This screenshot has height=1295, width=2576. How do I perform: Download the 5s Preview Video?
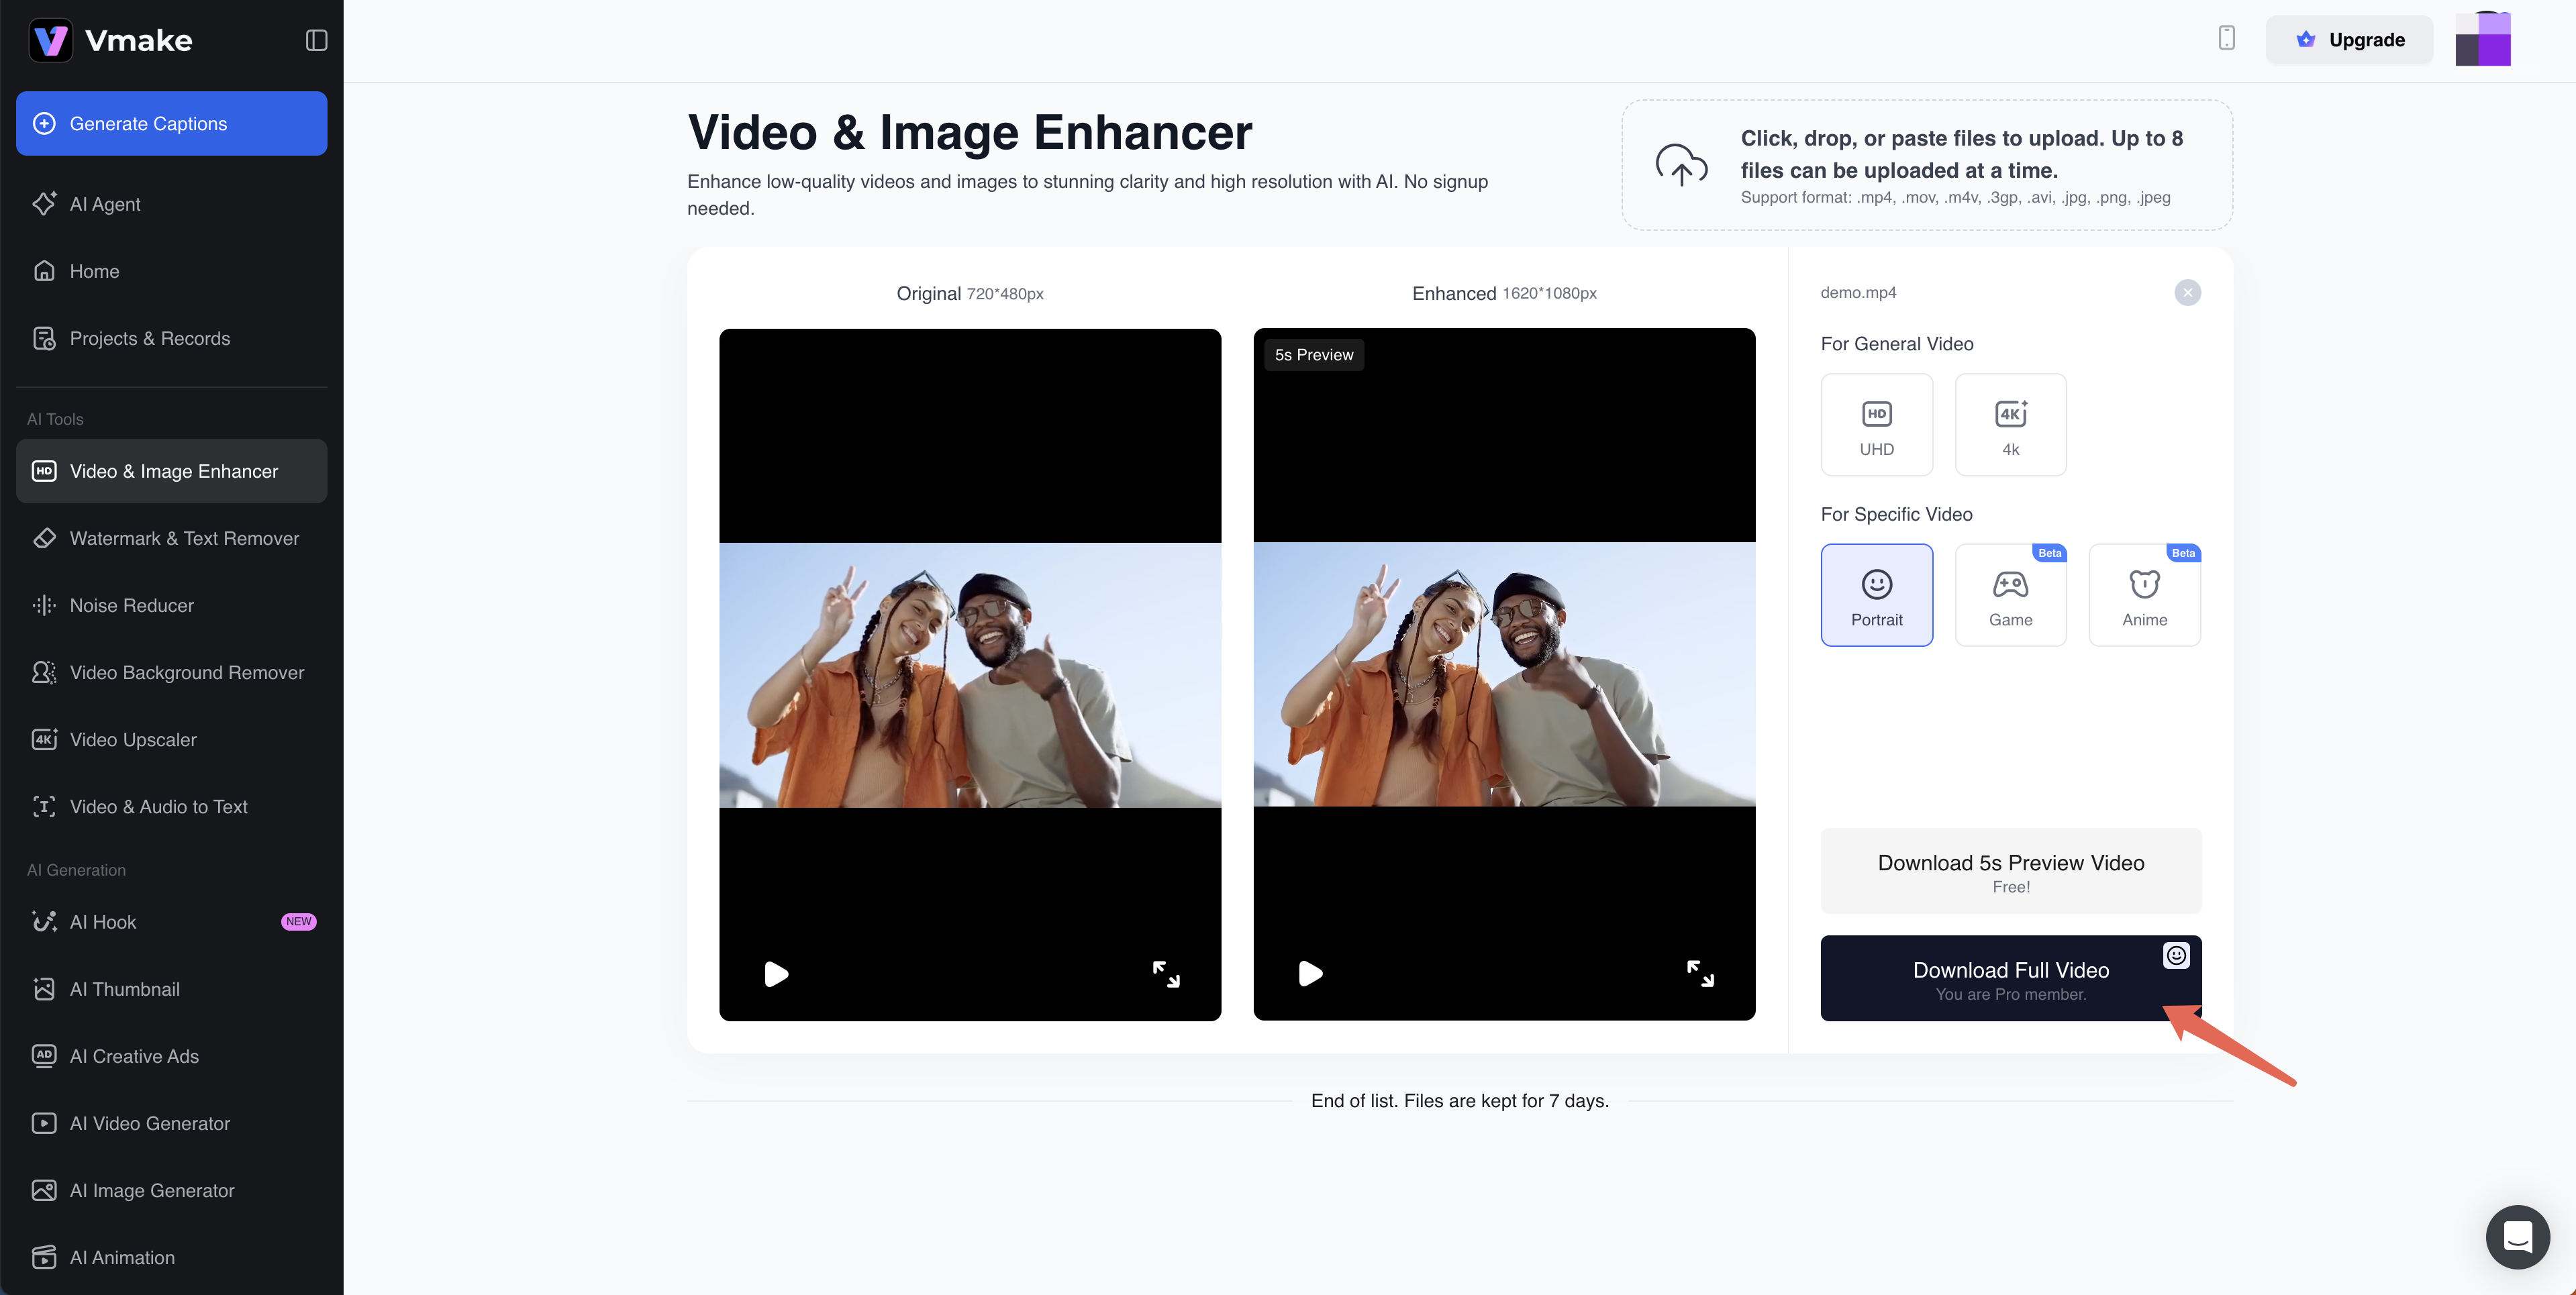coord(2010,871)
